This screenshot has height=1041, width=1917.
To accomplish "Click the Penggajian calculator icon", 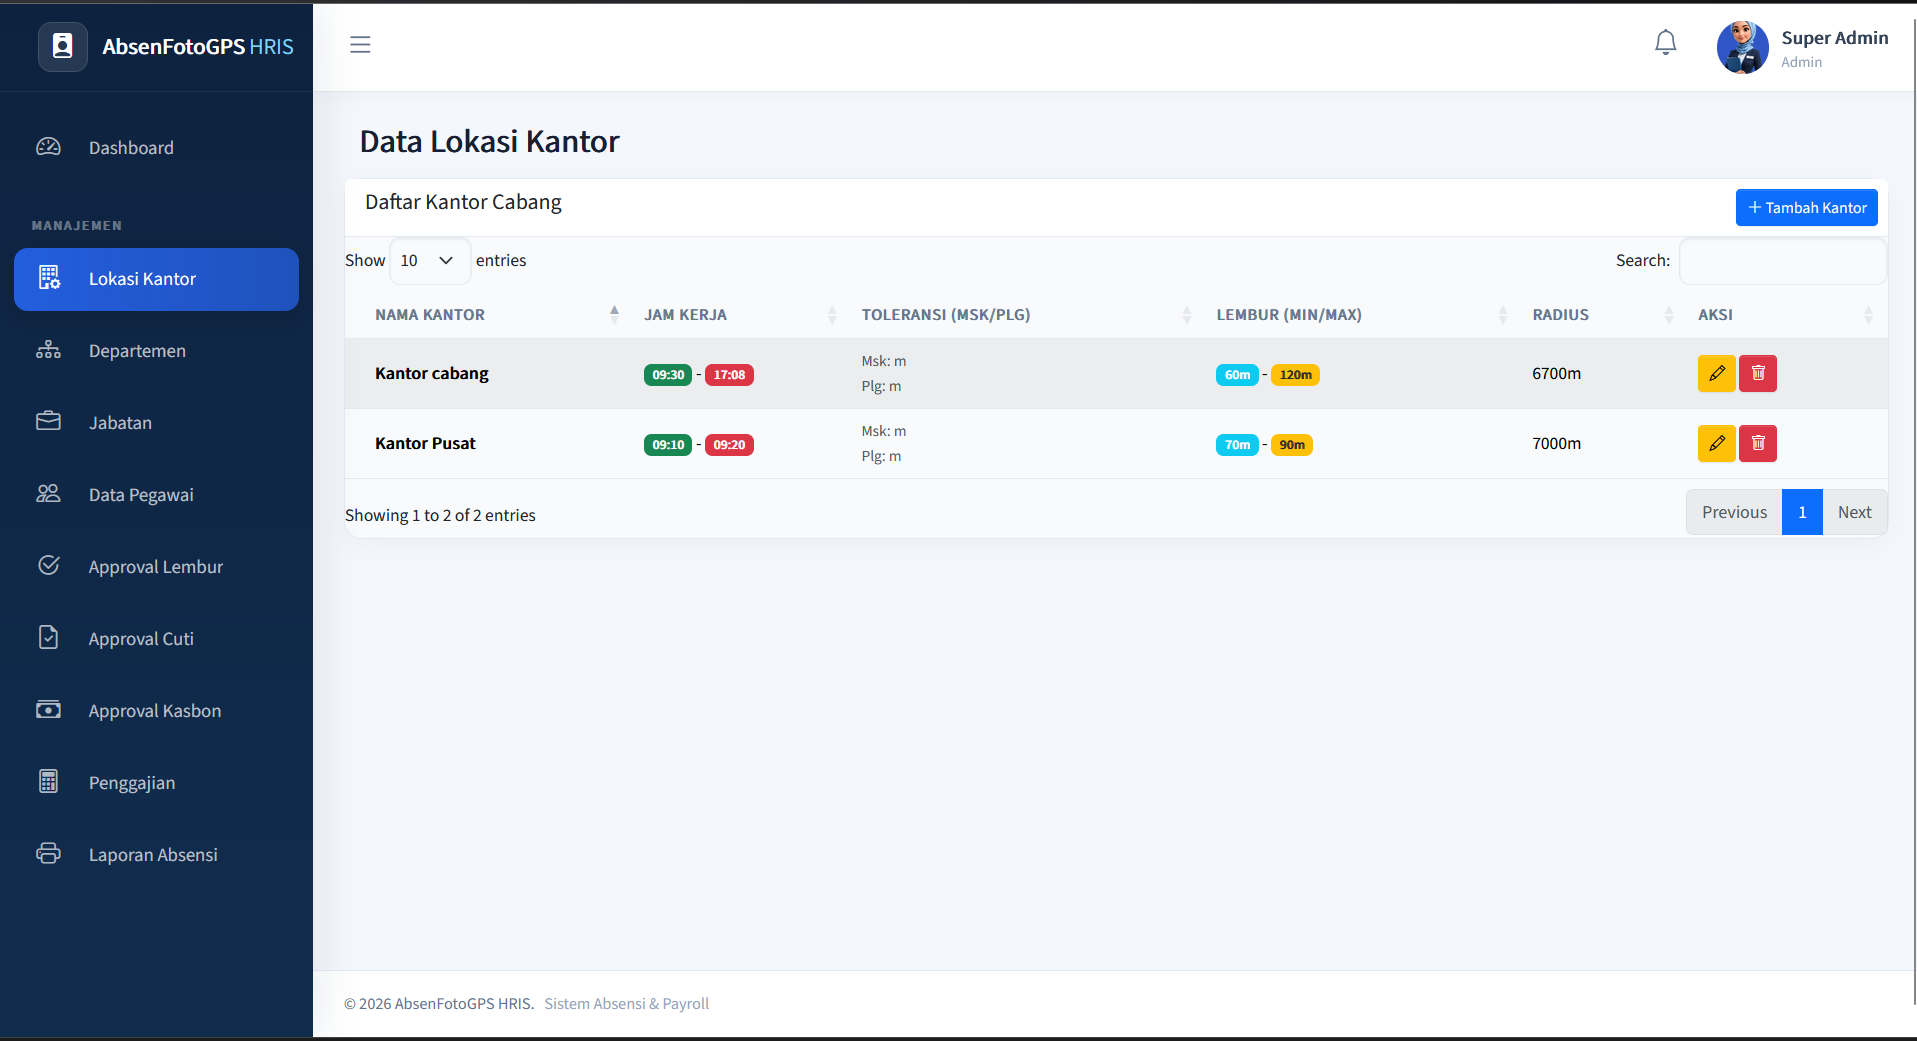I will click(x=49, y=781).
